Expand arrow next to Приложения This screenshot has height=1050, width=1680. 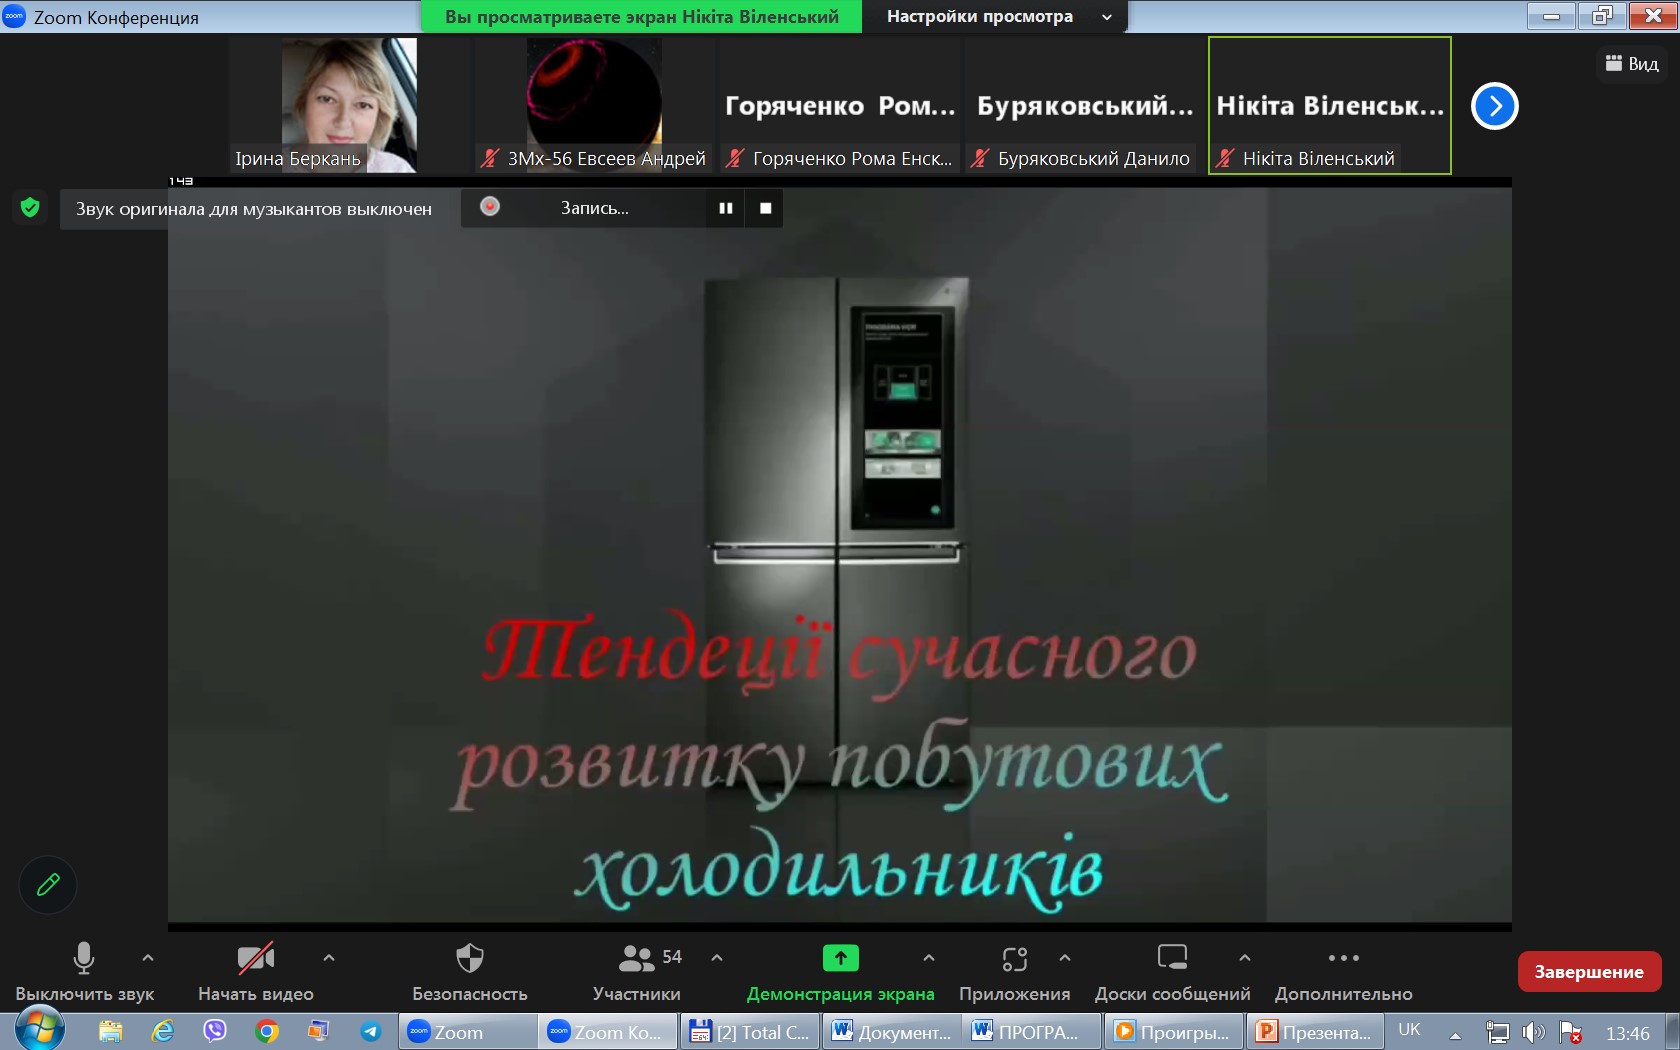click(1065, 958)
